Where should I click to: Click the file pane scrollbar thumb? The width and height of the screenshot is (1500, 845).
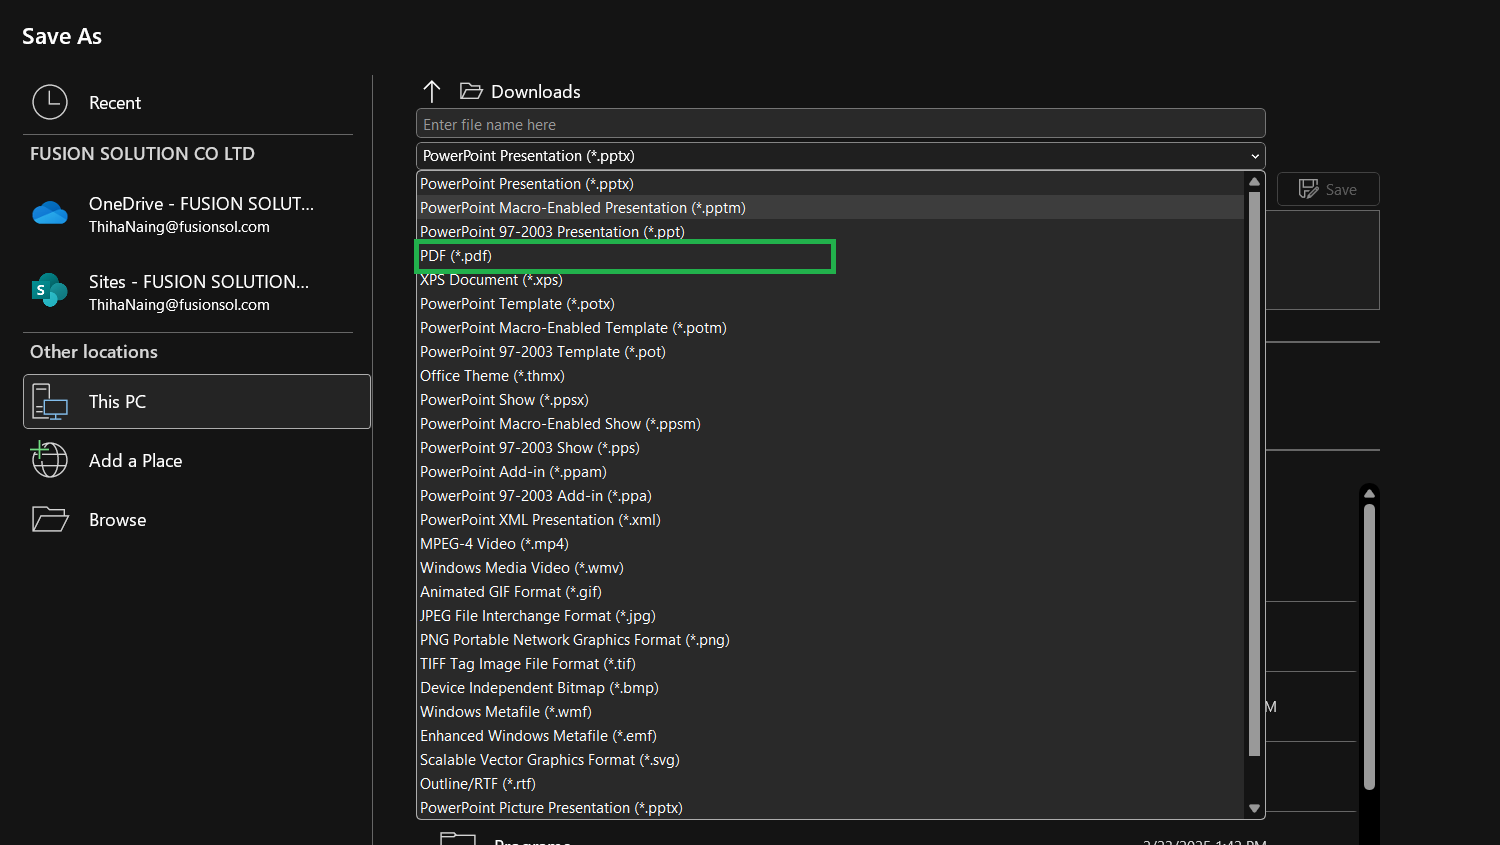point(1369,647)
